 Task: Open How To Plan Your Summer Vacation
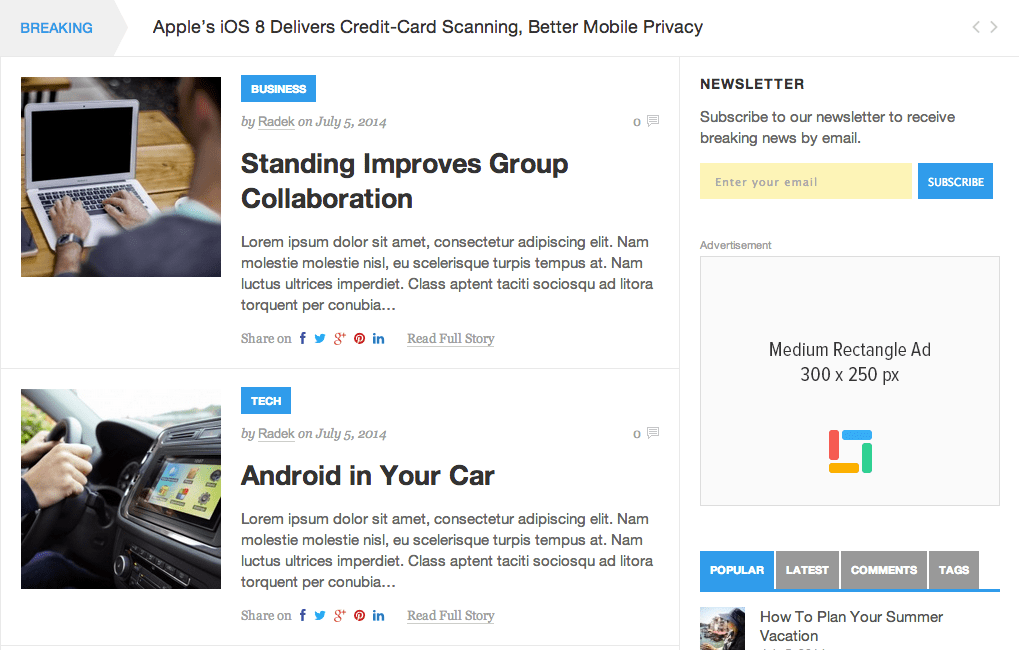851,626
